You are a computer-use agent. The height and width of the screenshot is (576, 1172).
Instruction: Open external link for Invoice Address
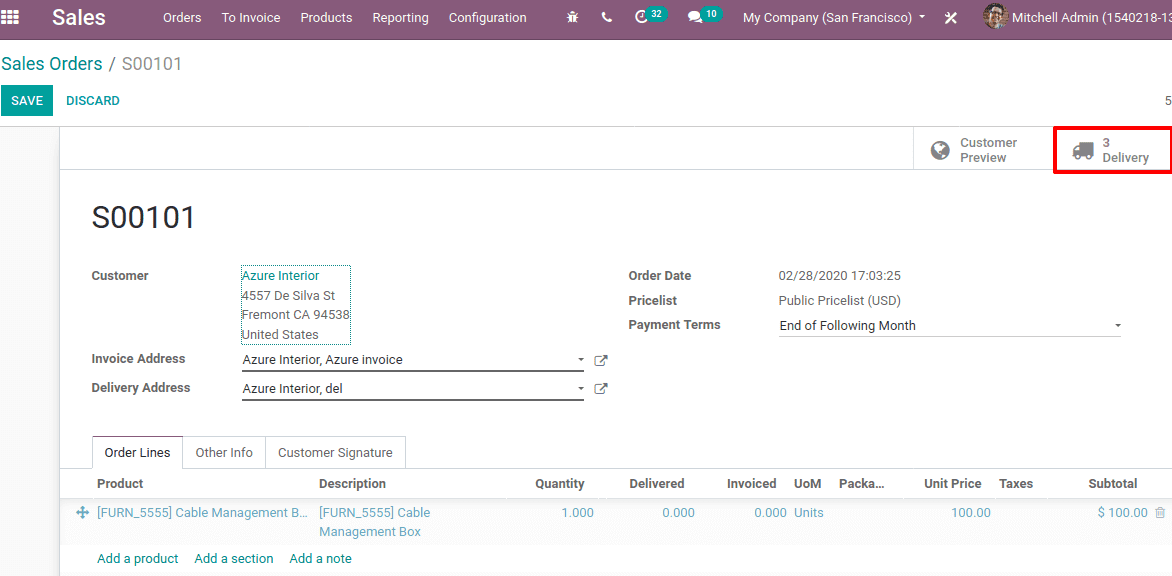[600, 360]
